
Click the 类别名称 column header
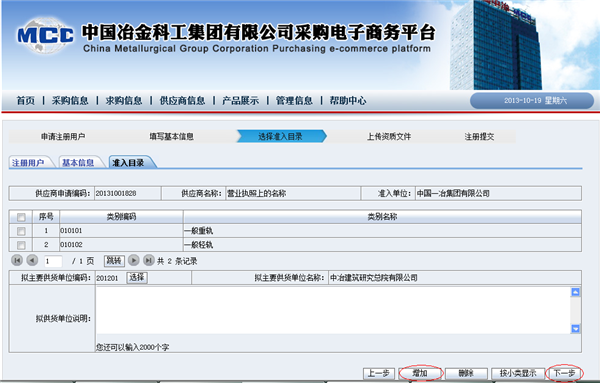[382, 217]
